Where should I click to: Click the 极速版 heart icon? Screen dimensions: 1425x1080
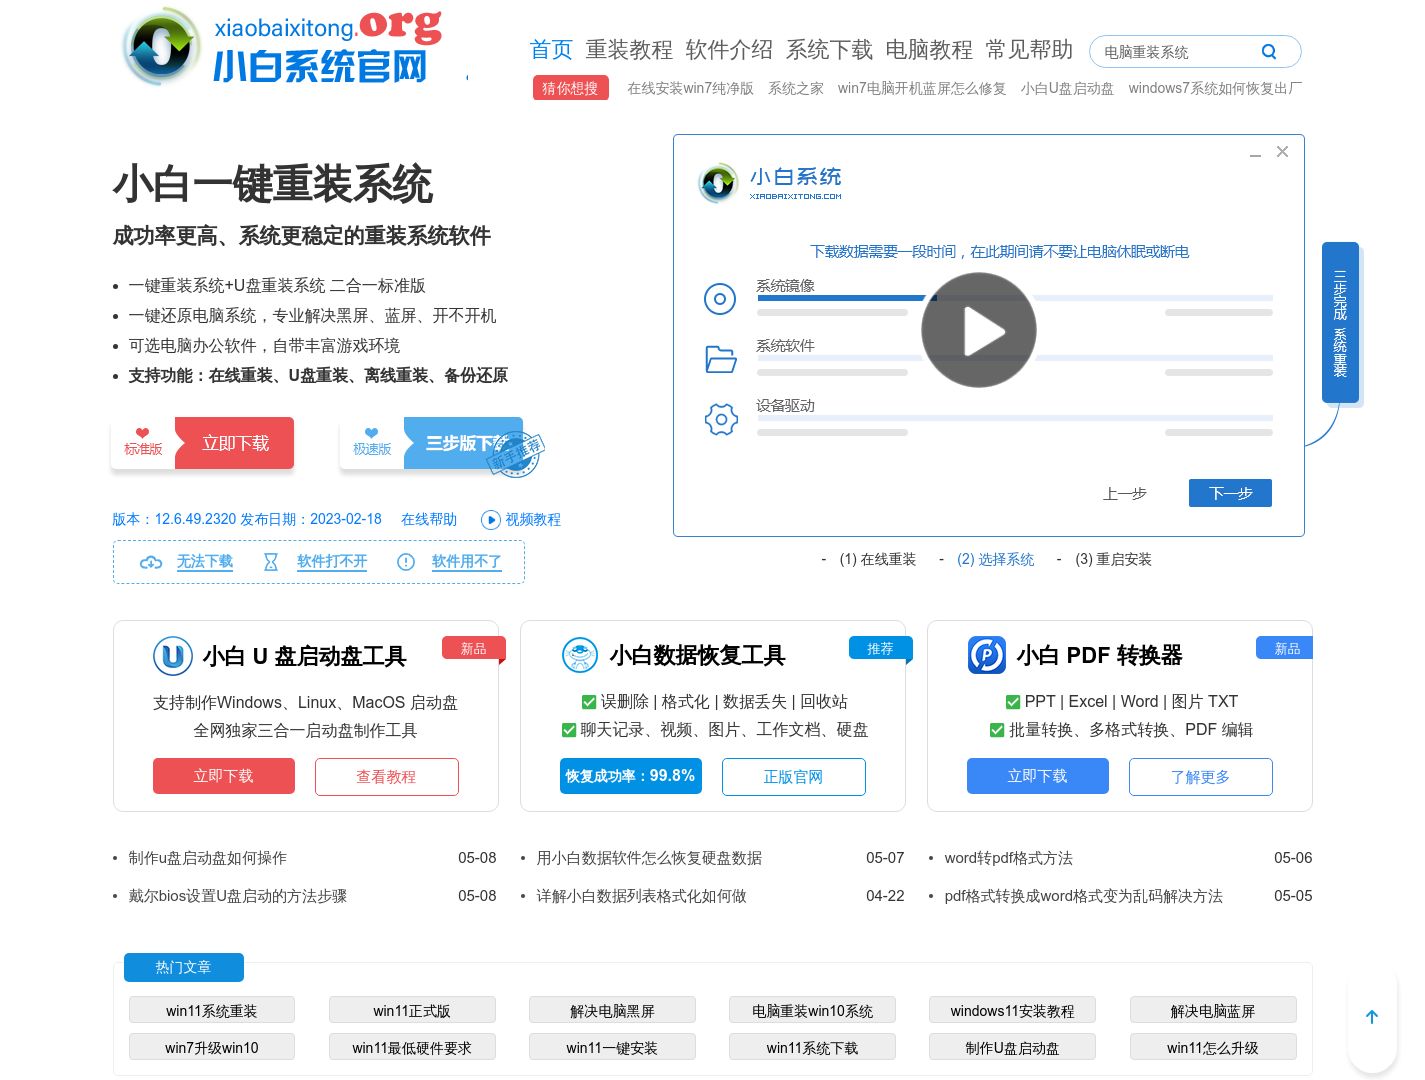click(x=372, y=433)
